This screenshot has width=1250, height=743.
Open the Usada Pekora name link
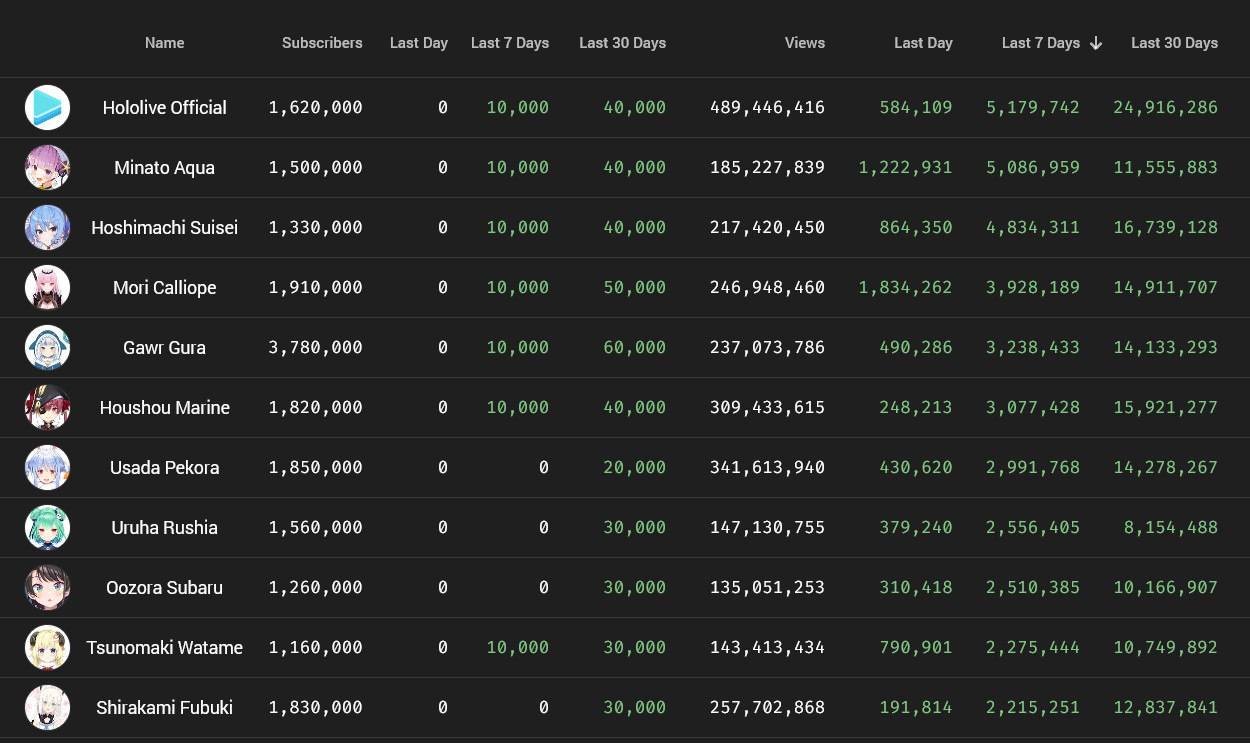tap(165, 467)
